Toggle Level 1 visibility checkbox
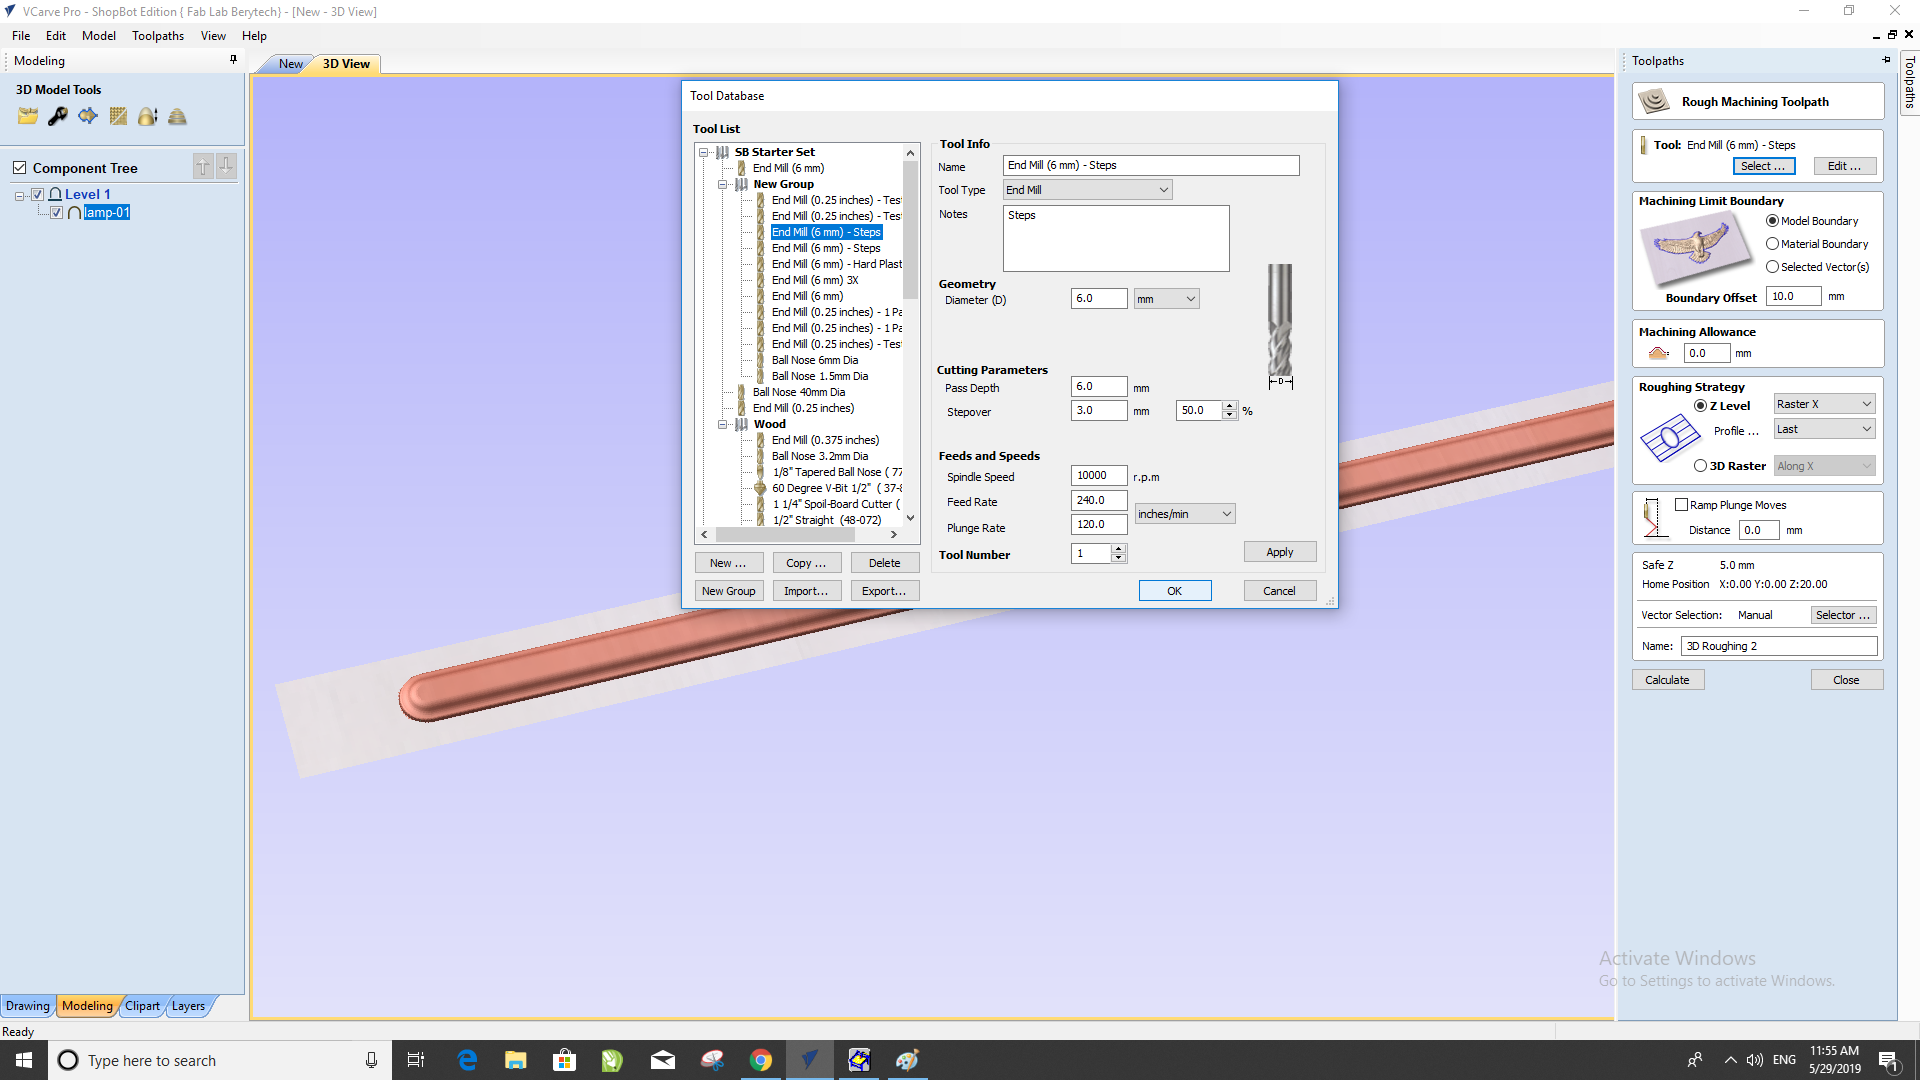 click(x=38, y=194)
